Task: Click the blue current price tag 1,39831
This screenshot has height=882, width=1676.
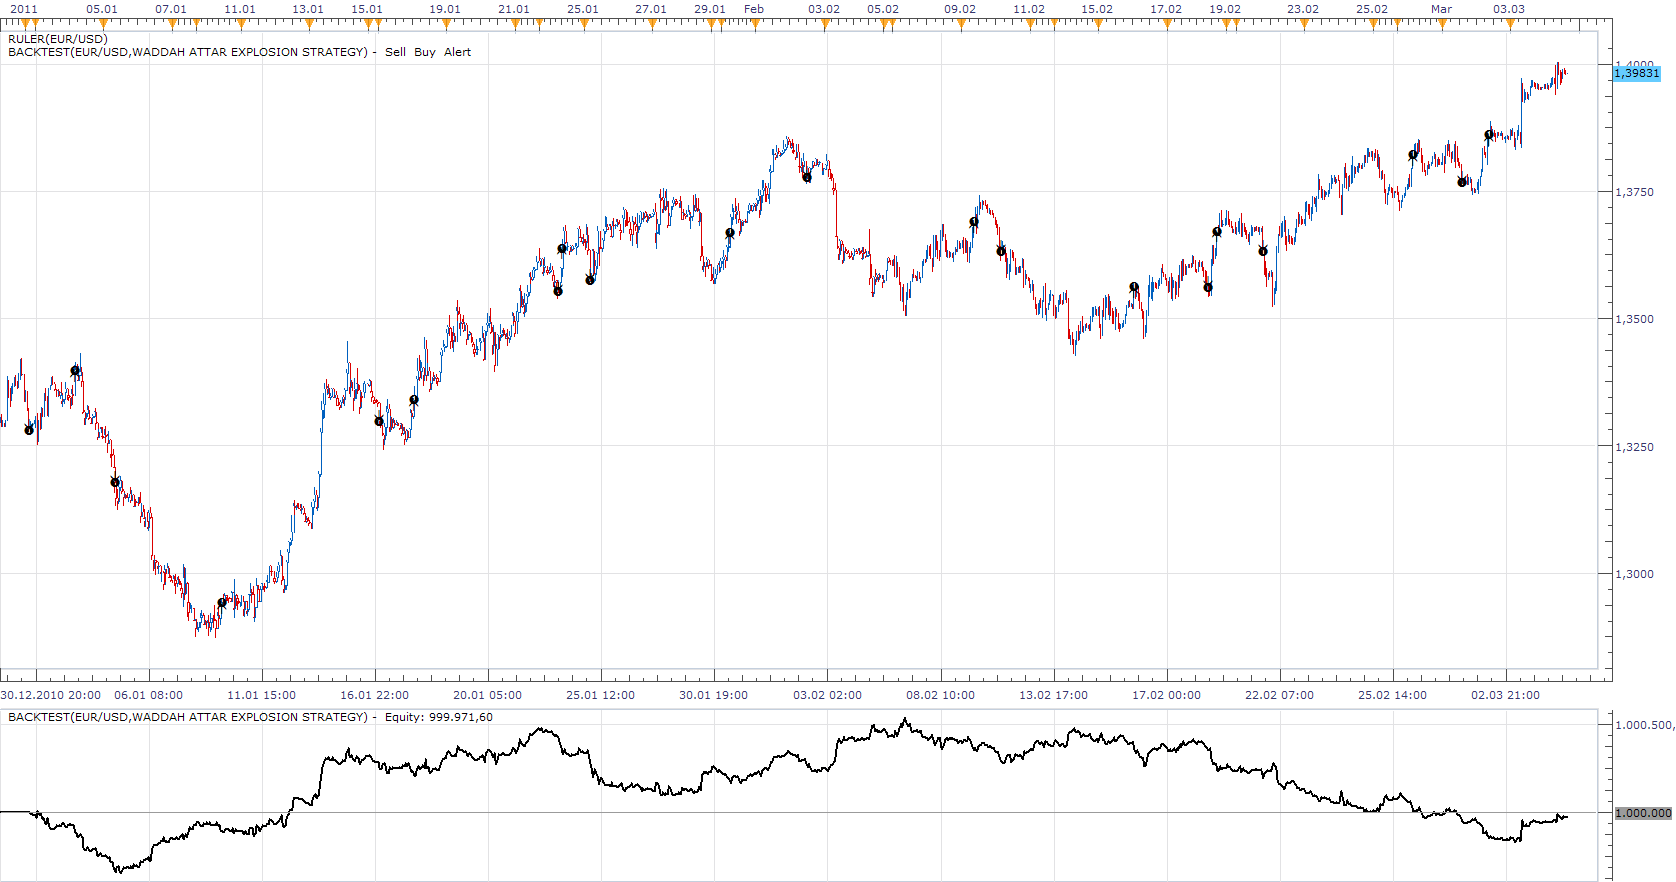Action: click(1637, 73)
